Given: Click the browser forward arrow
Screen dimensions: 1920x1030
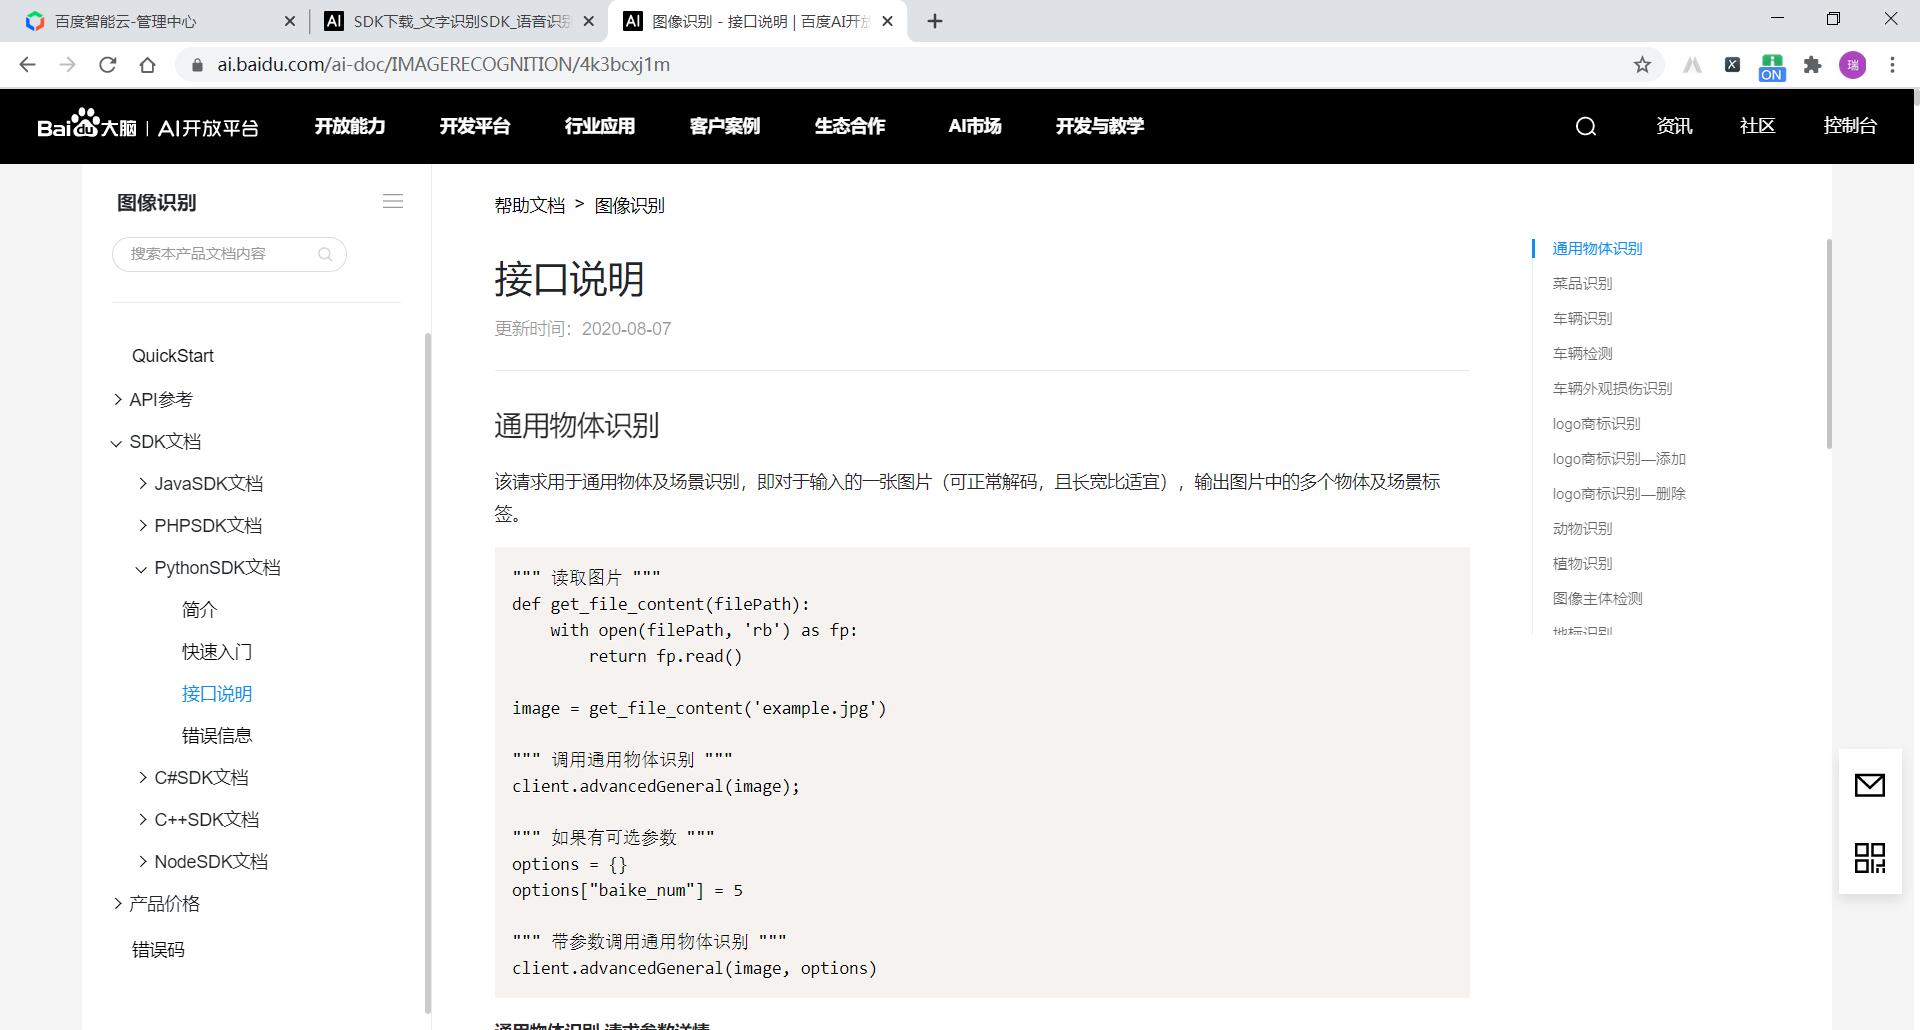Looking at the screenshot, I should [x=67, y=64].
